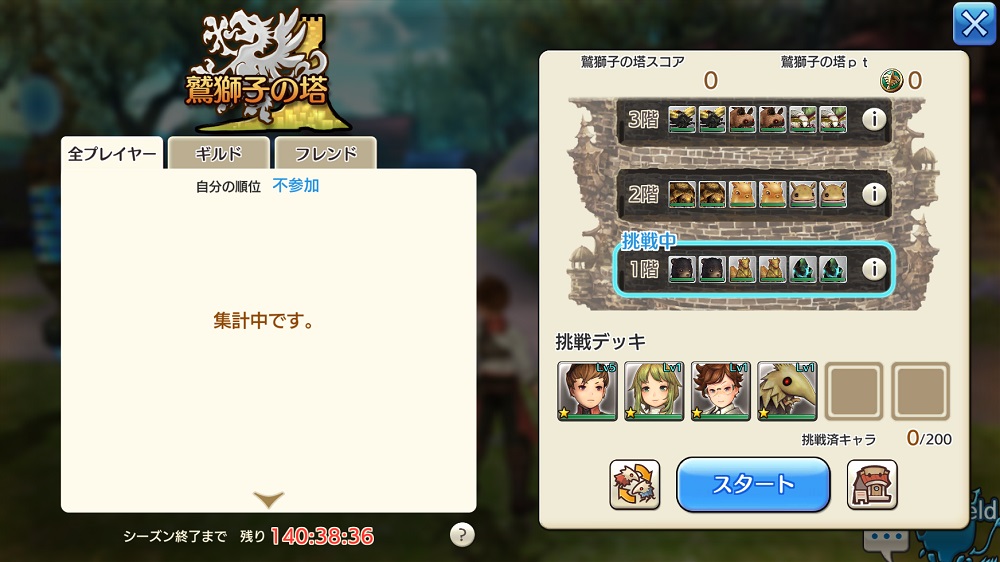Click the question mark help icon
Image resolution: width=1000 pixels, height=562 pixels.
[462, 535]
